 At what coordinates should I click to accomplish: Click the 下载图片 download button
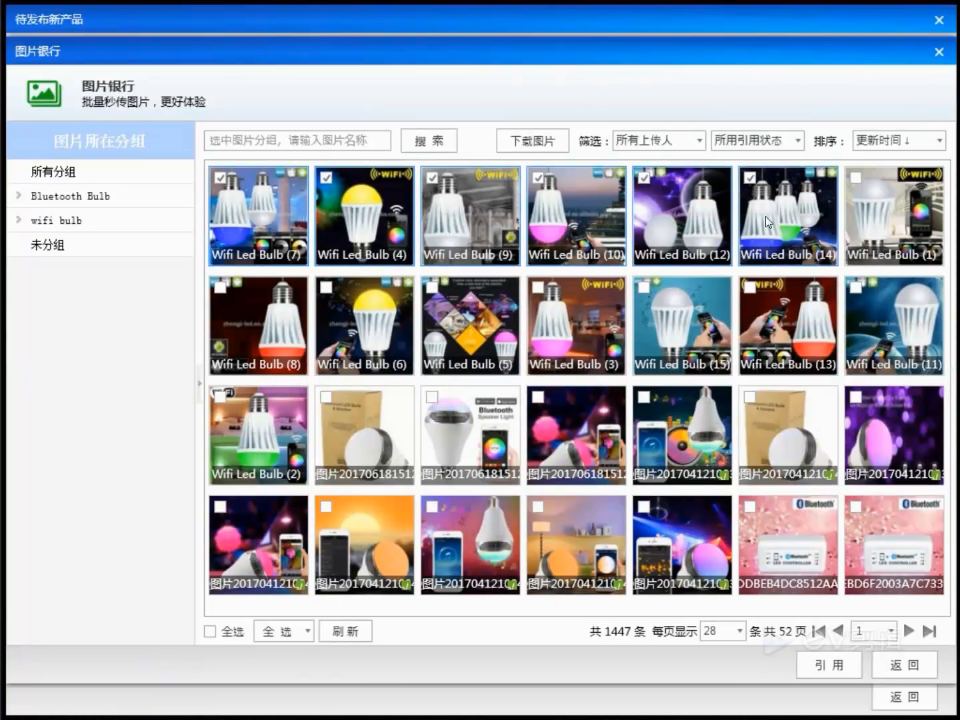533,141
